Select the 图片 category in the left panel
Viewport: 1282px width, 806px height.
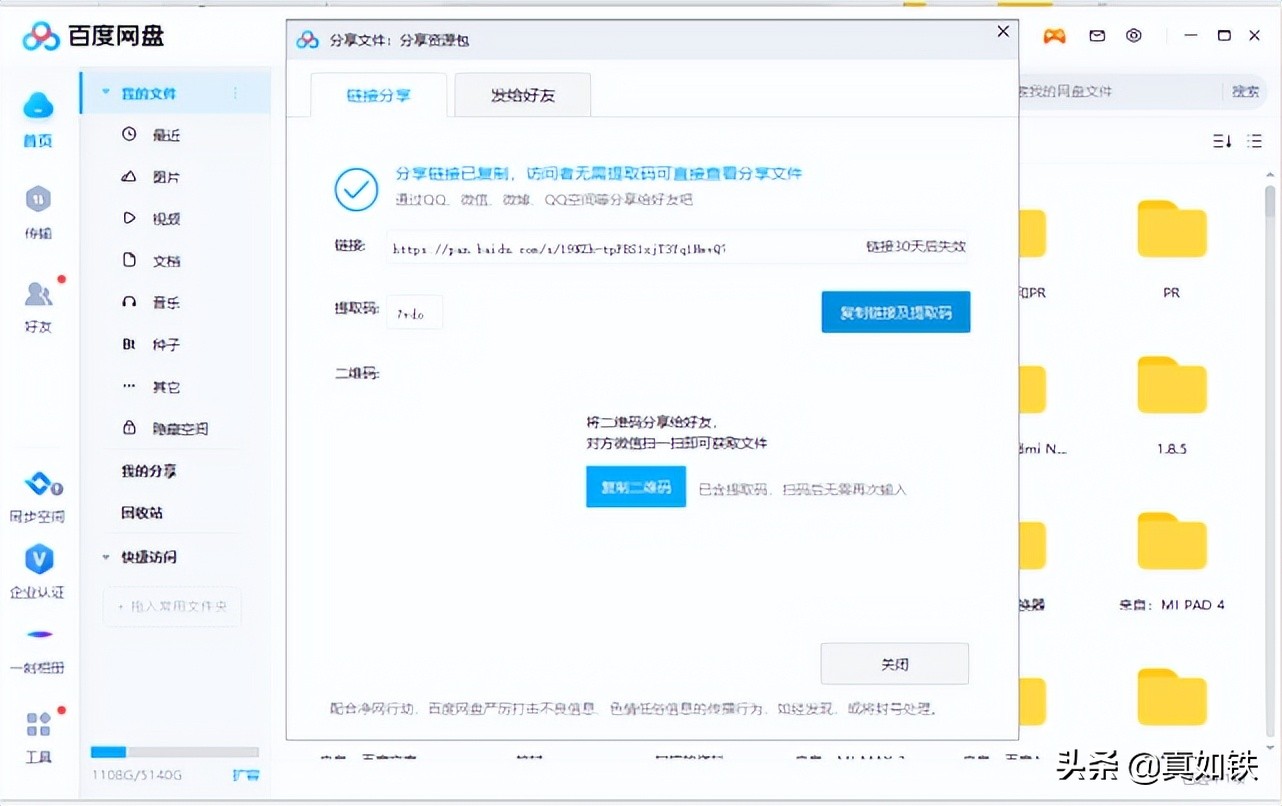point(165,176)
